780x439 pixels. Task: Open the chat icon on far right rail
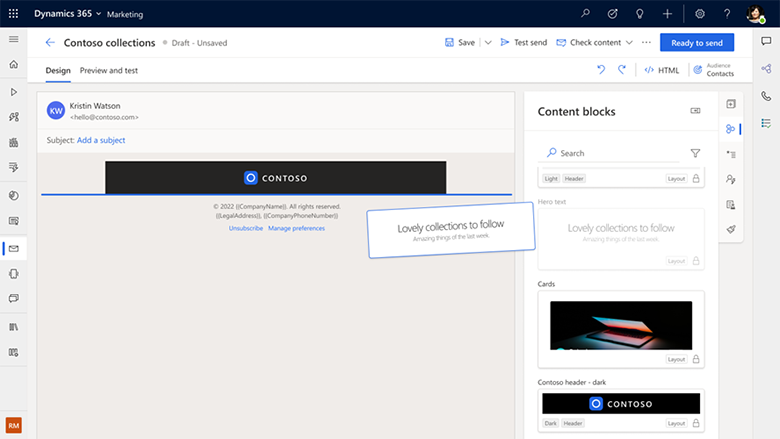pos(766,41)
